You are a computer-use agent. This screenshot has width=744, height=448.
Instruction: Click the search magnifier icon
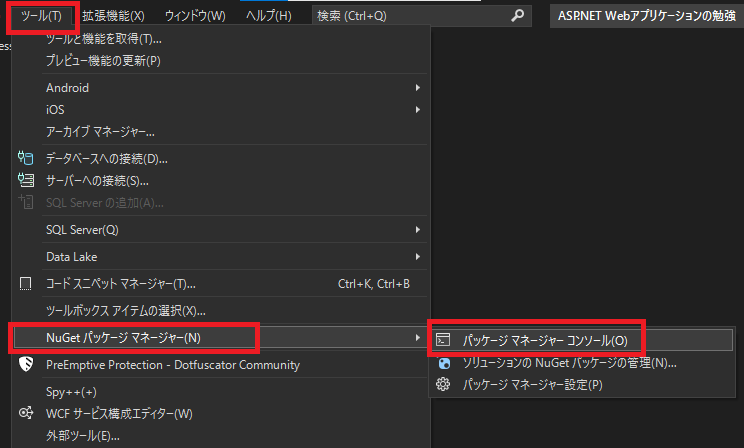tap(518, 16)
